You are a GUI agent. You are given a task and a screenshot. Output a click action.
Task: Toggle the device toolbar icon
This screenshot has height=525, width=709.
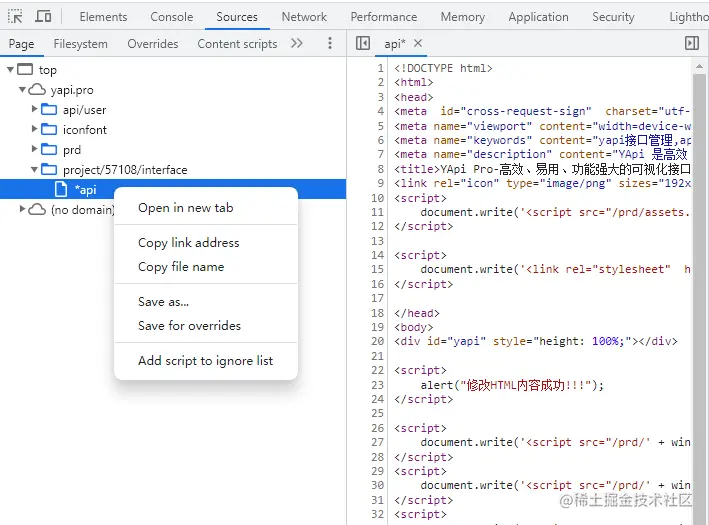coord(43,17)
